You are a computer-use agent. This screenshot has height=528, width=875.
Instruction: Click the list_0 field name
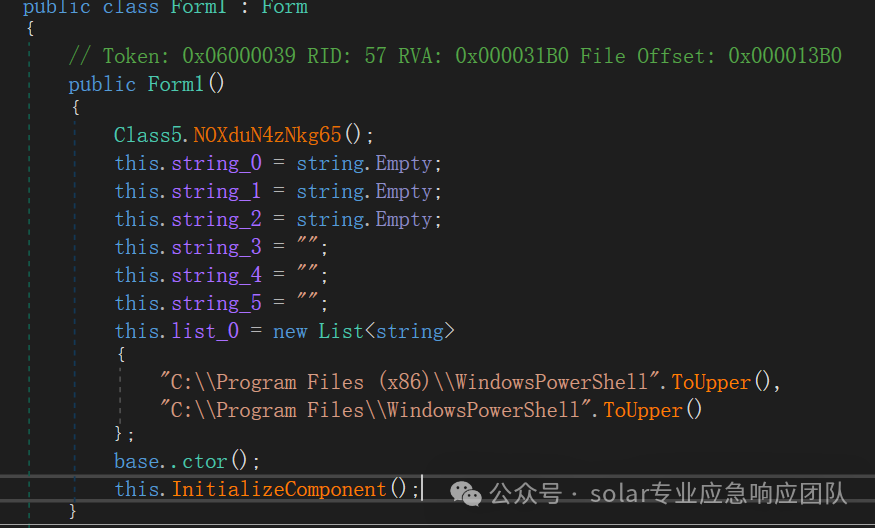[205, 331]
